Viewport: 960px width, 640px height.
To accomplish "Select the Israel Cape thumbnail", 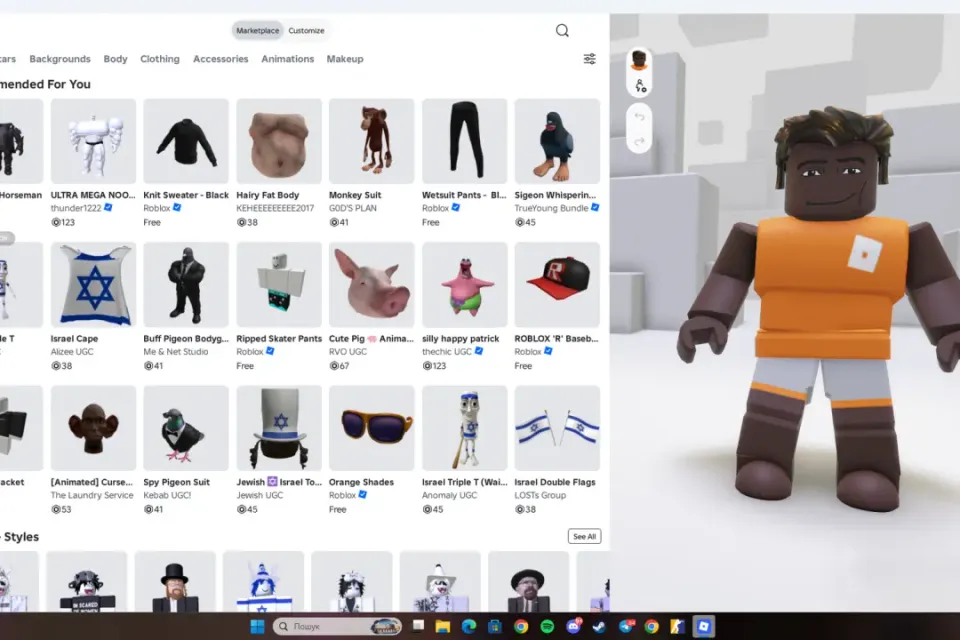I will pyautogui.click(x=93, y=285).
